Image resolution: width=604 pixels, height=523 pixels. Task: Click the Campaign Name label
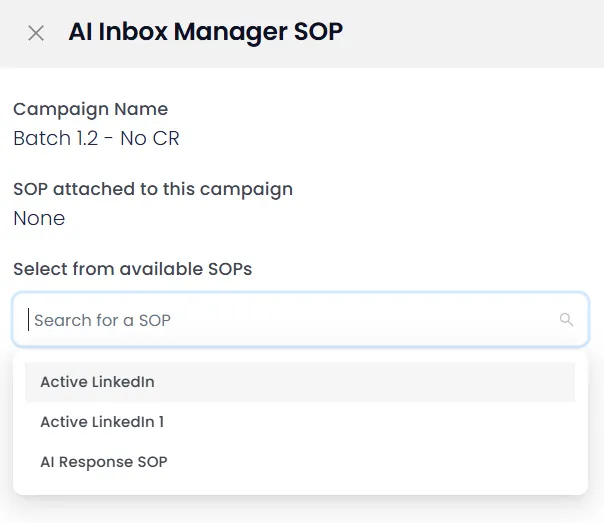coord(91,109)
